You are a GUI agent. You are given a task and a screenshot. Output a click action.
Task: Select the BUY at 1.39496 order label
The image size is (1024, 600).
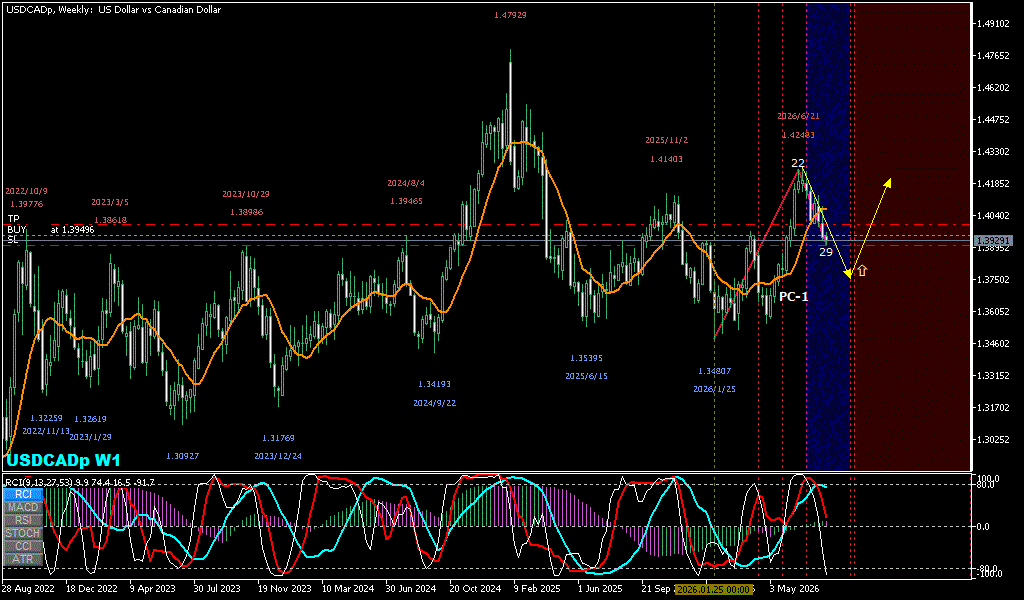51,230
